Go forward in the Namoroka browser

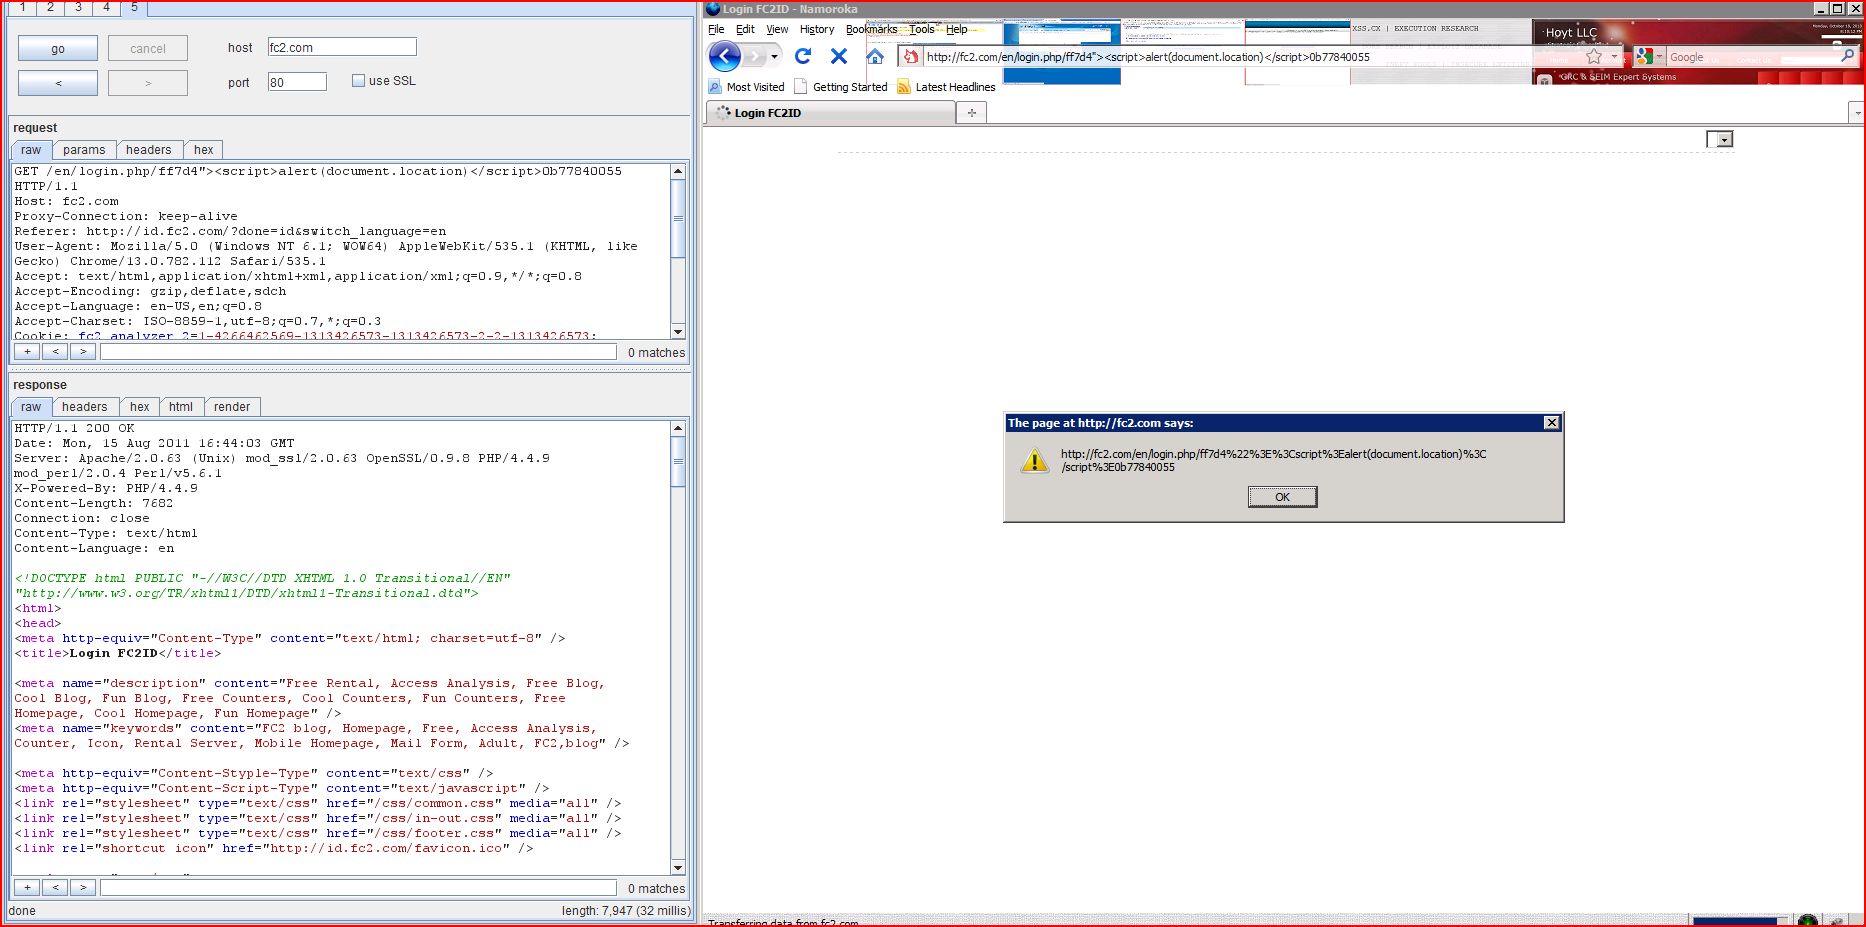click(x=755, y=57)
